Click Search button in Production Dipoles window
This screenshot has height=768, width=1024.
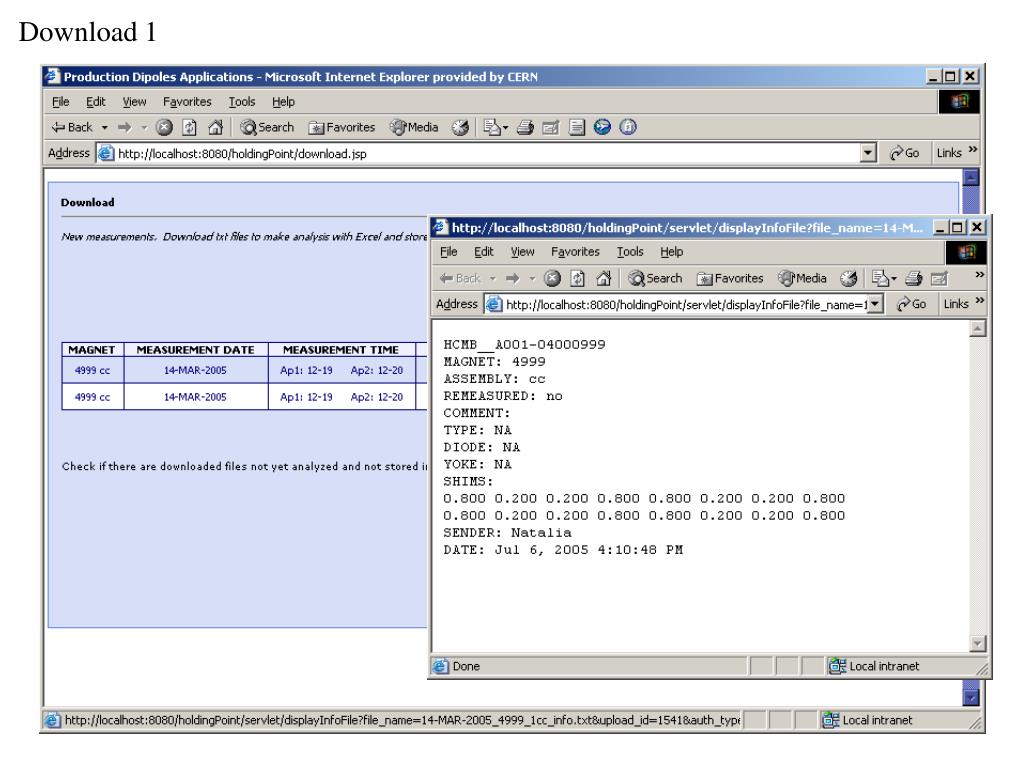coord(267,127)
